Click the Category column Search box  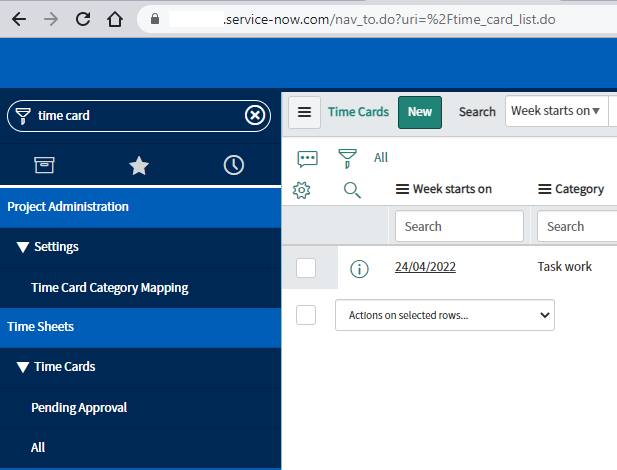(577, 226)
